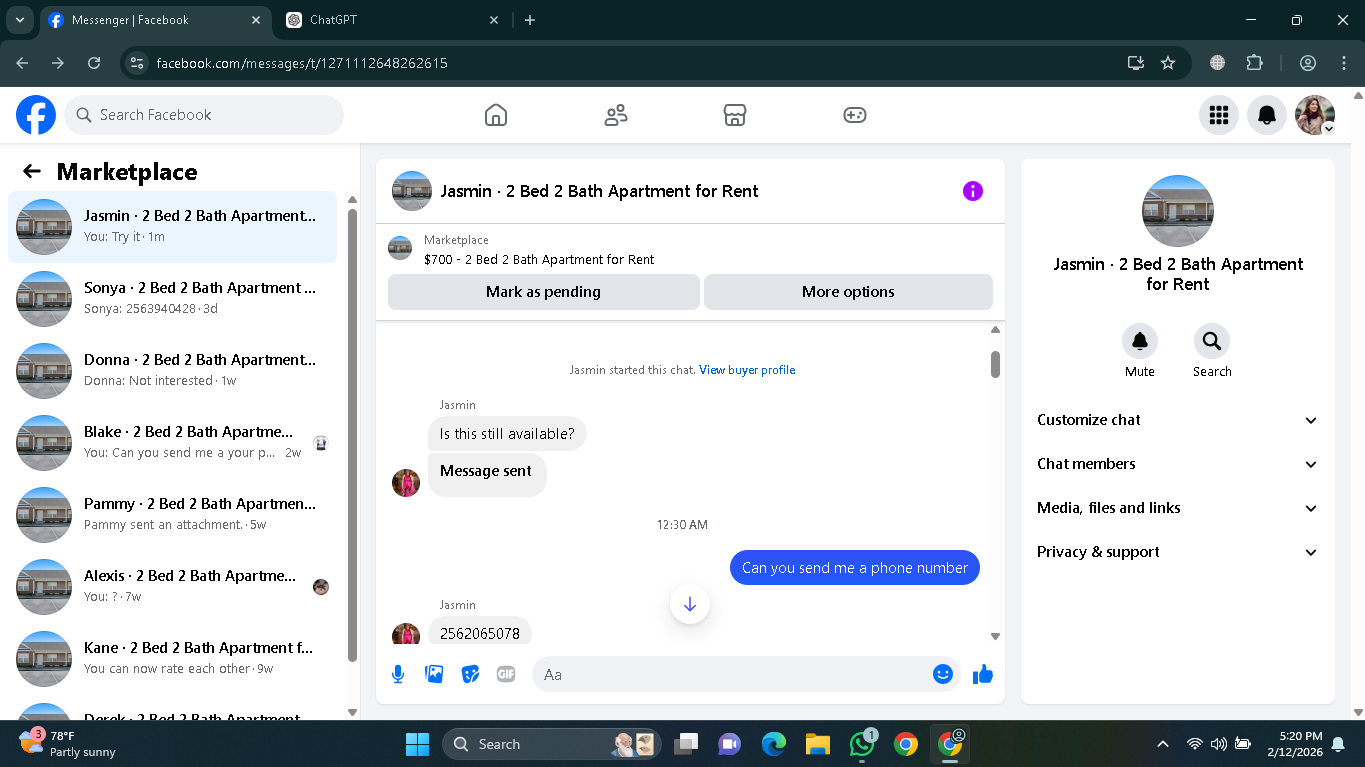
Task: Click the conversation list scrollbar
Action: click(352, 435)
